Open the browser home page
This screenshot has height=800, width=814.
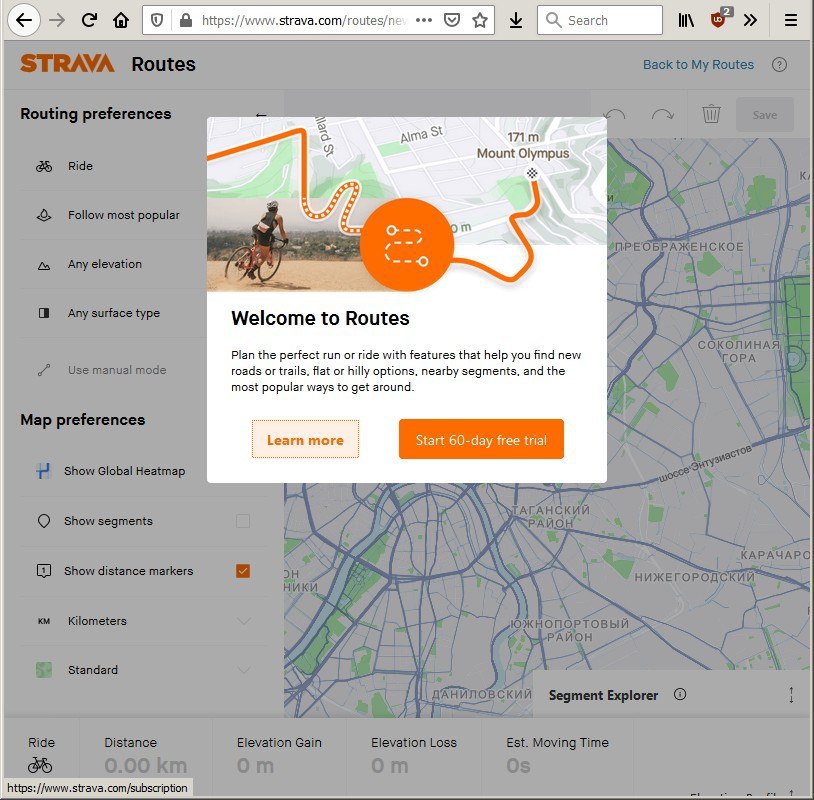pyautogui.click(x=121, y=20)
